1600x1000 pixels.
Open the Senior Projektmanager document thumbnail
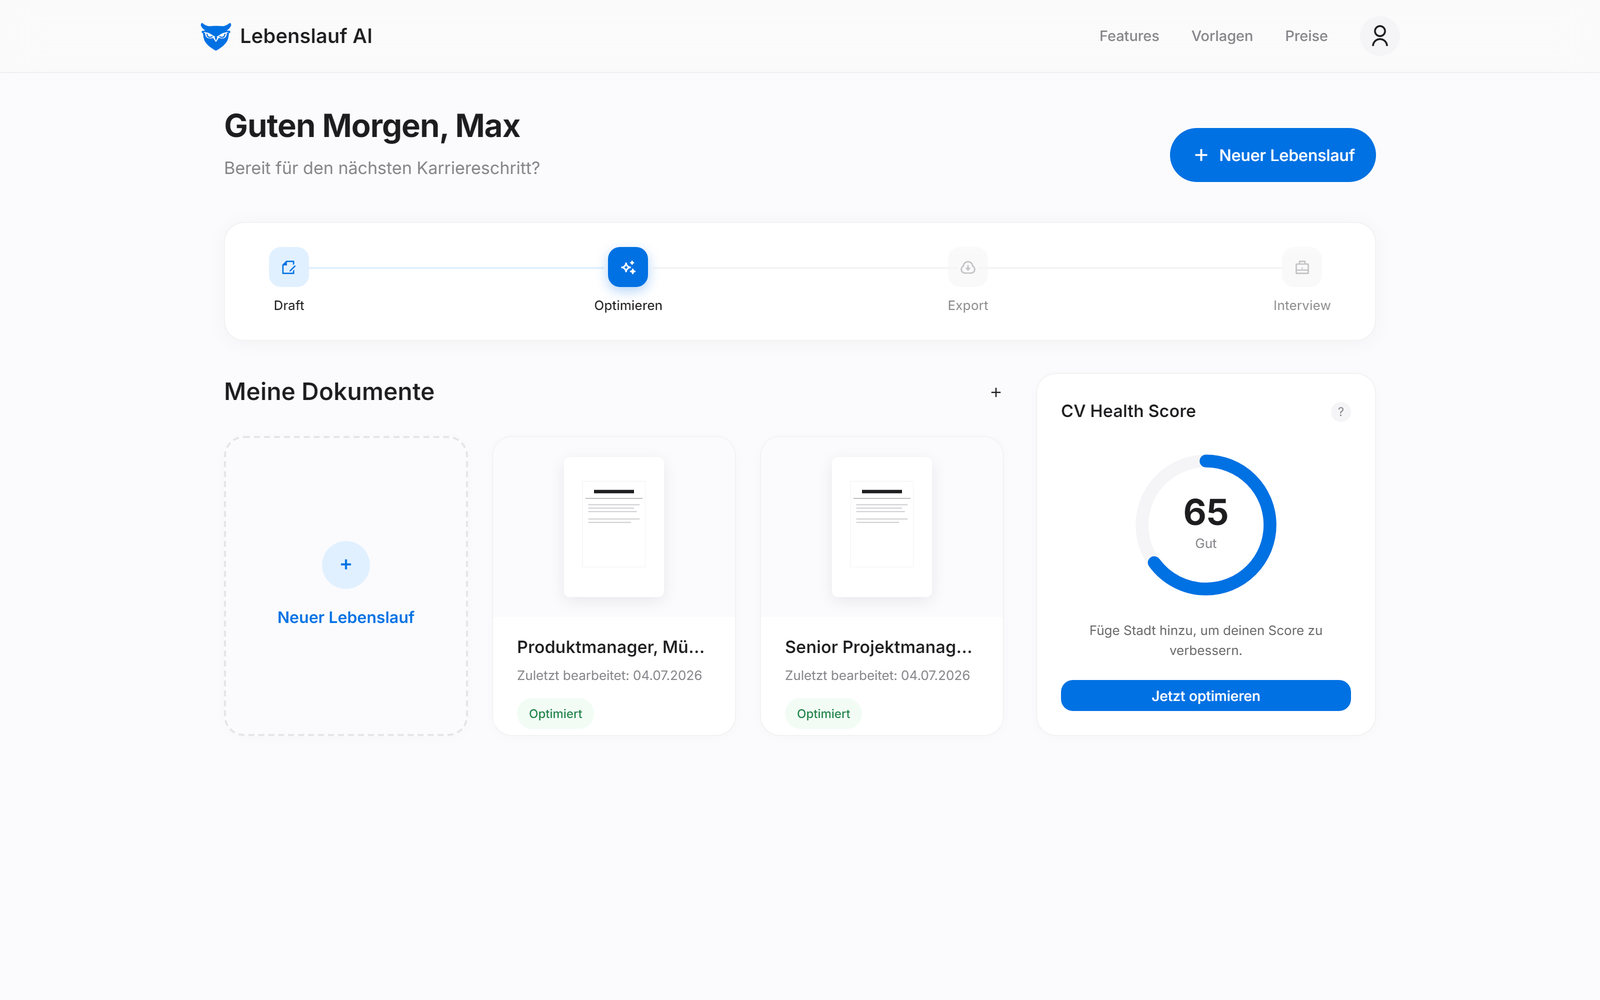882,527
